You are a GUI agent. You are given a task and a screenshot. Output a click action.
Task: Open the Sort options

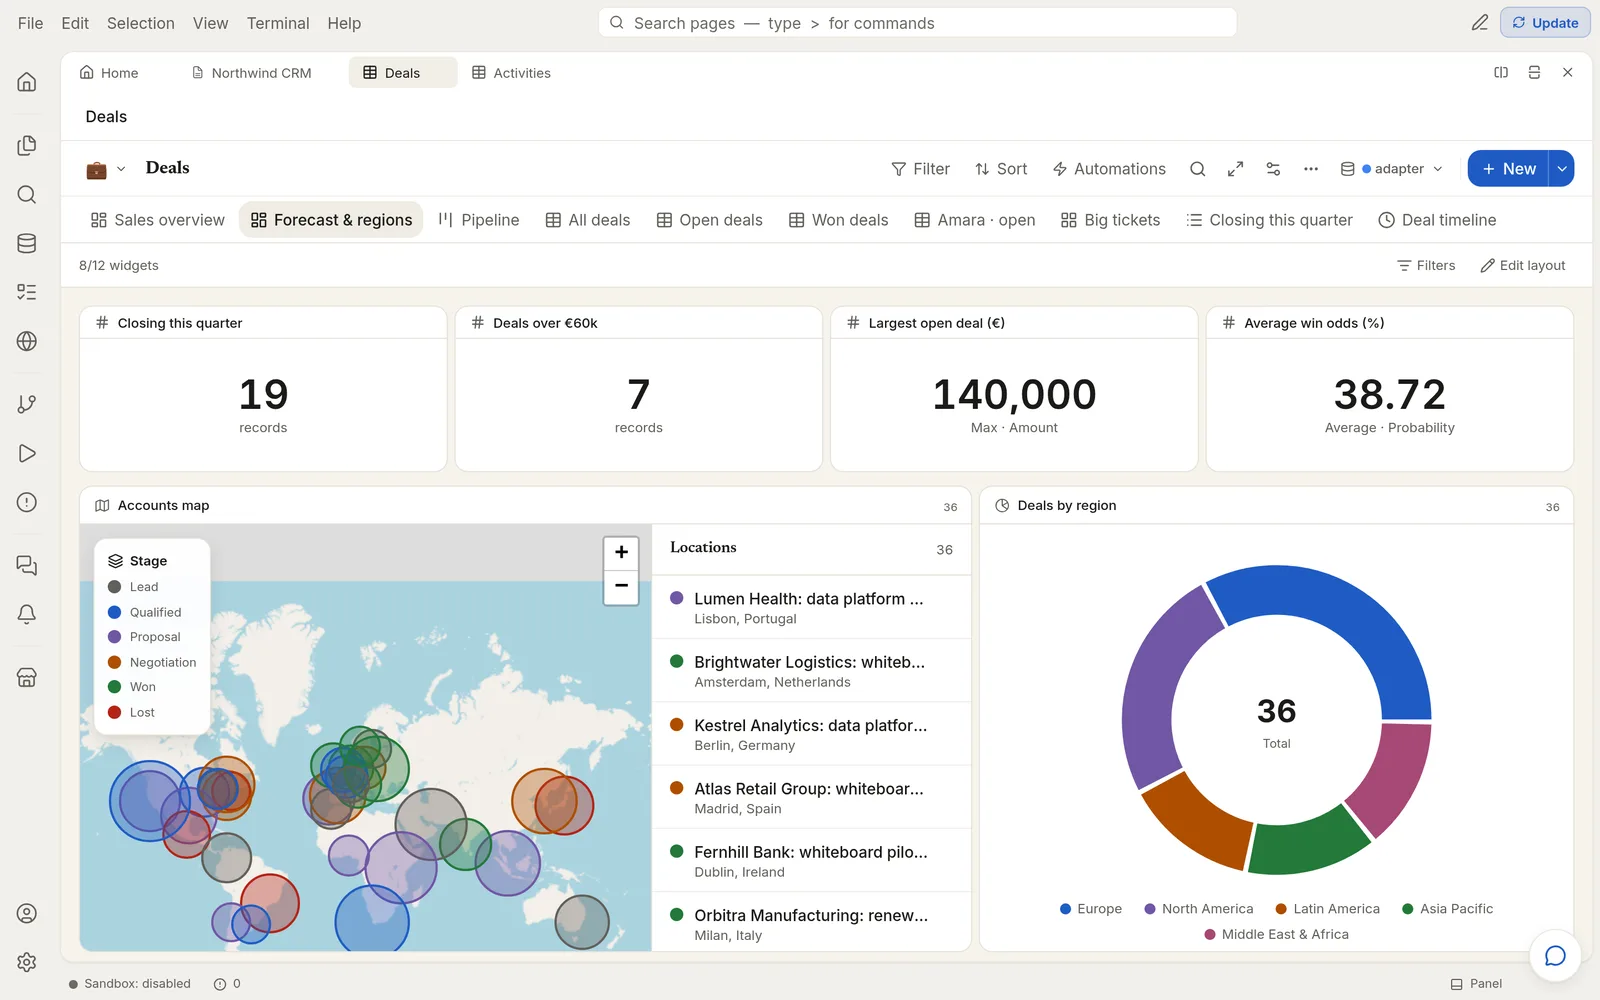coord(1001,169)
